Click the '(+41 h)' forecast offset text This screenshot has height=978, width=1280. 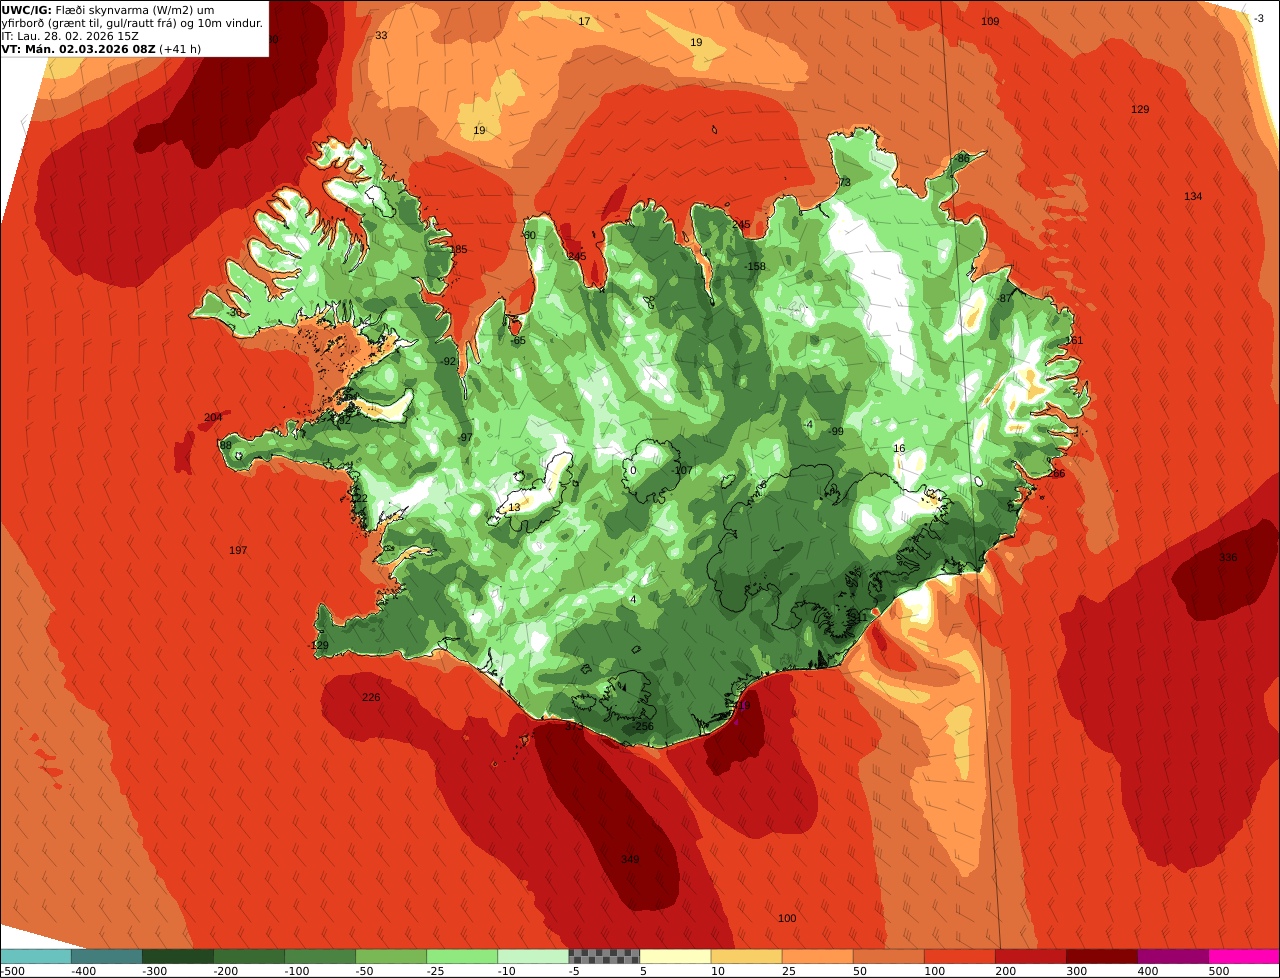click(180, 49)
